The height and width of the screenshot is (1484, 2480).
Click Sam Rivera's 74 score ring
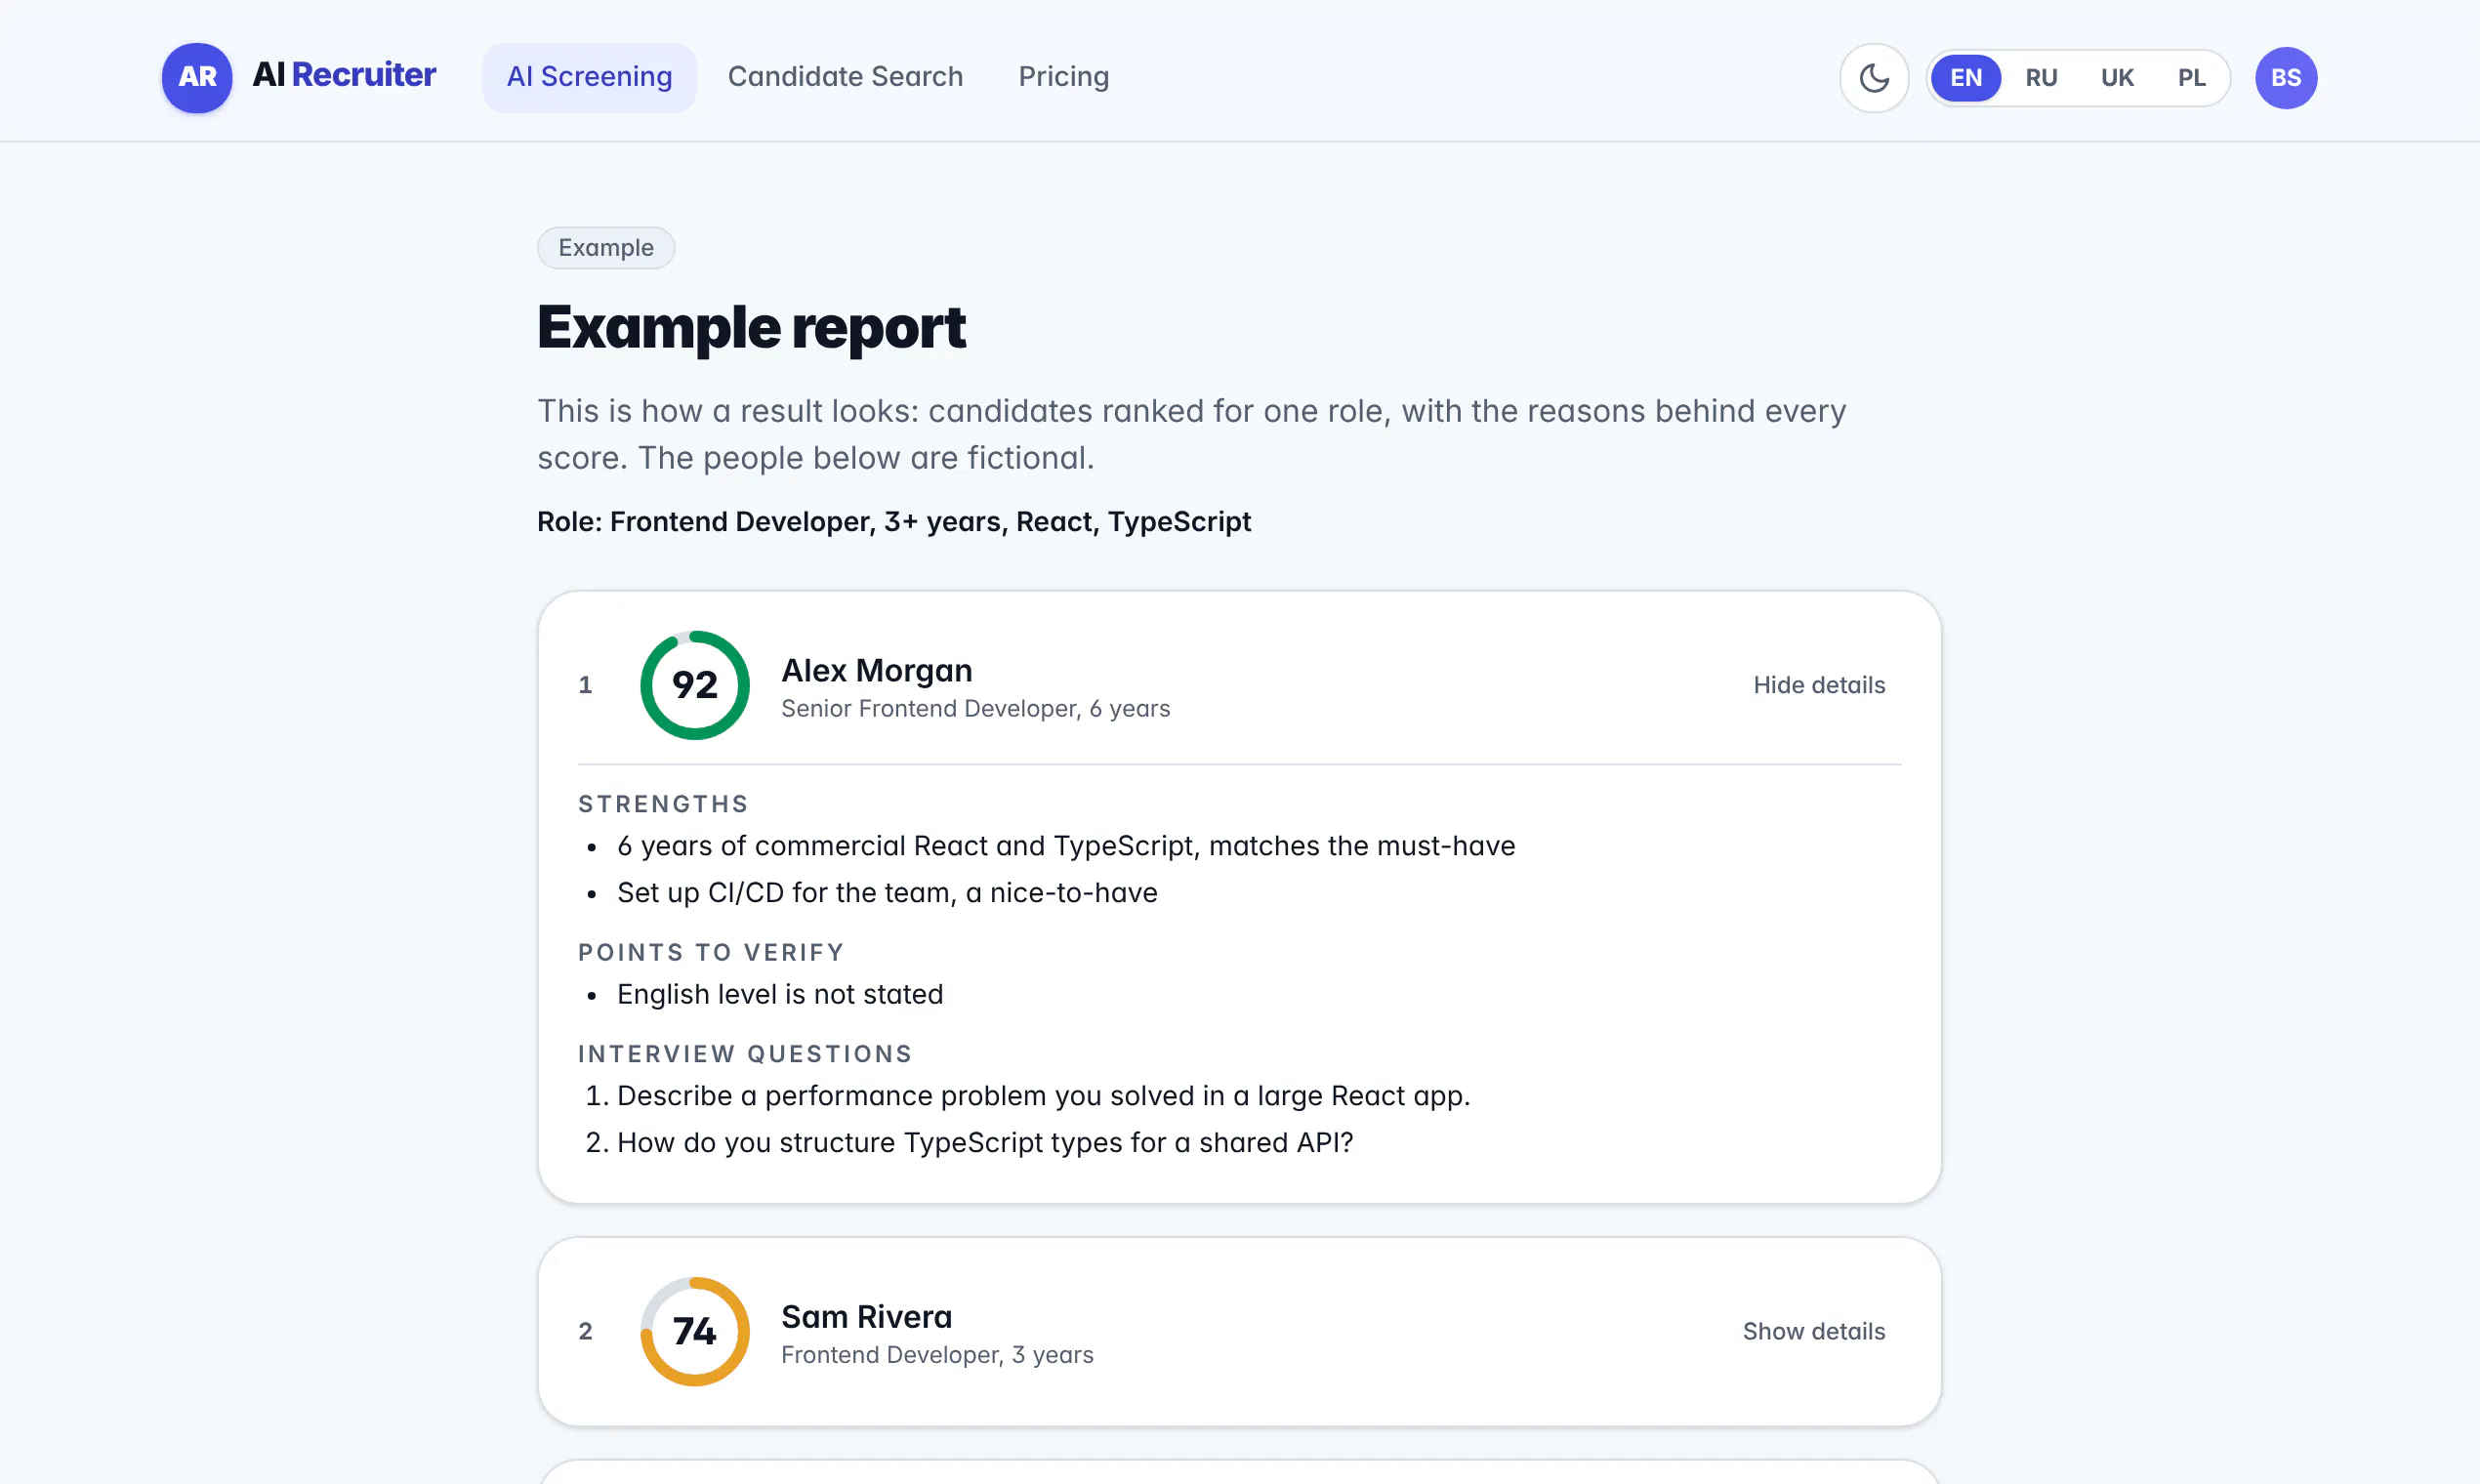click(x=695, y=1331)
